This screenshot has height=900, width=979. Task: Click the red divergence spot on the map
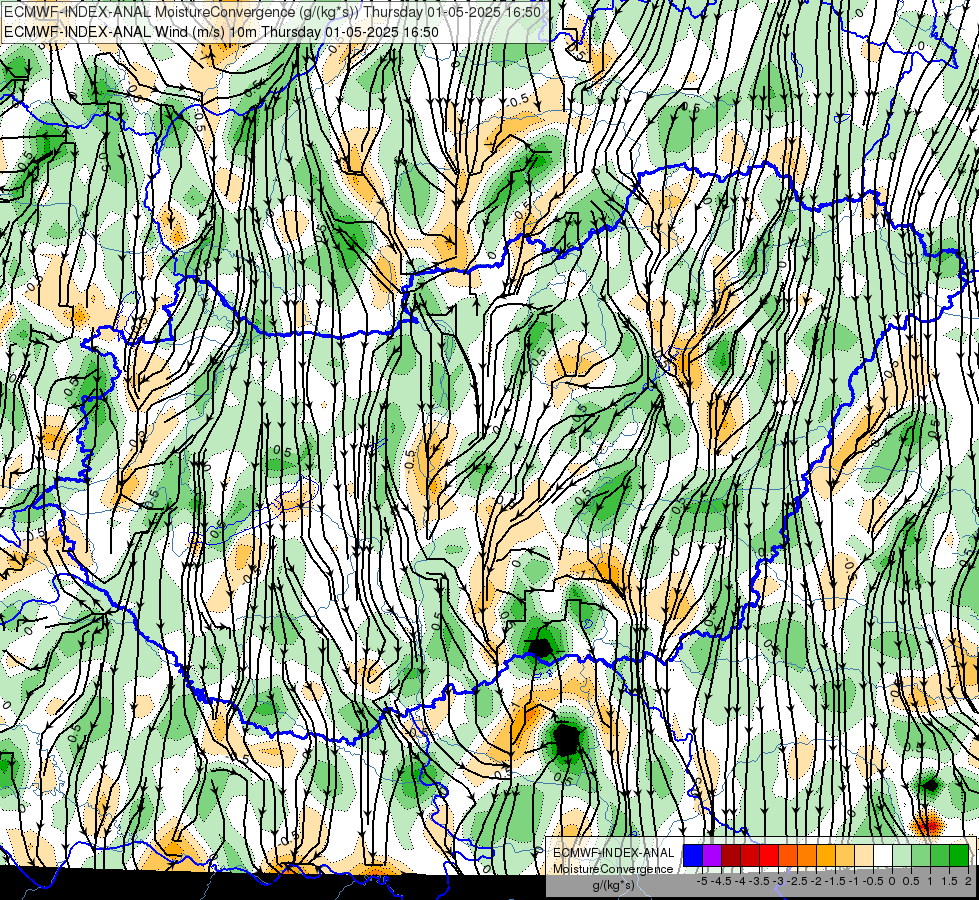928,826
